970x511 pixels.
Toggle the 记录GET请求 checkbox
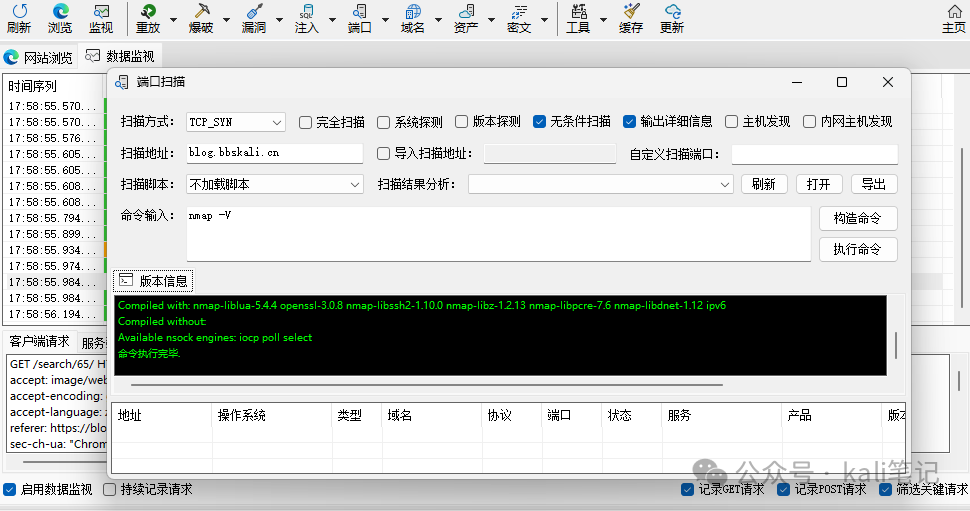687,489
